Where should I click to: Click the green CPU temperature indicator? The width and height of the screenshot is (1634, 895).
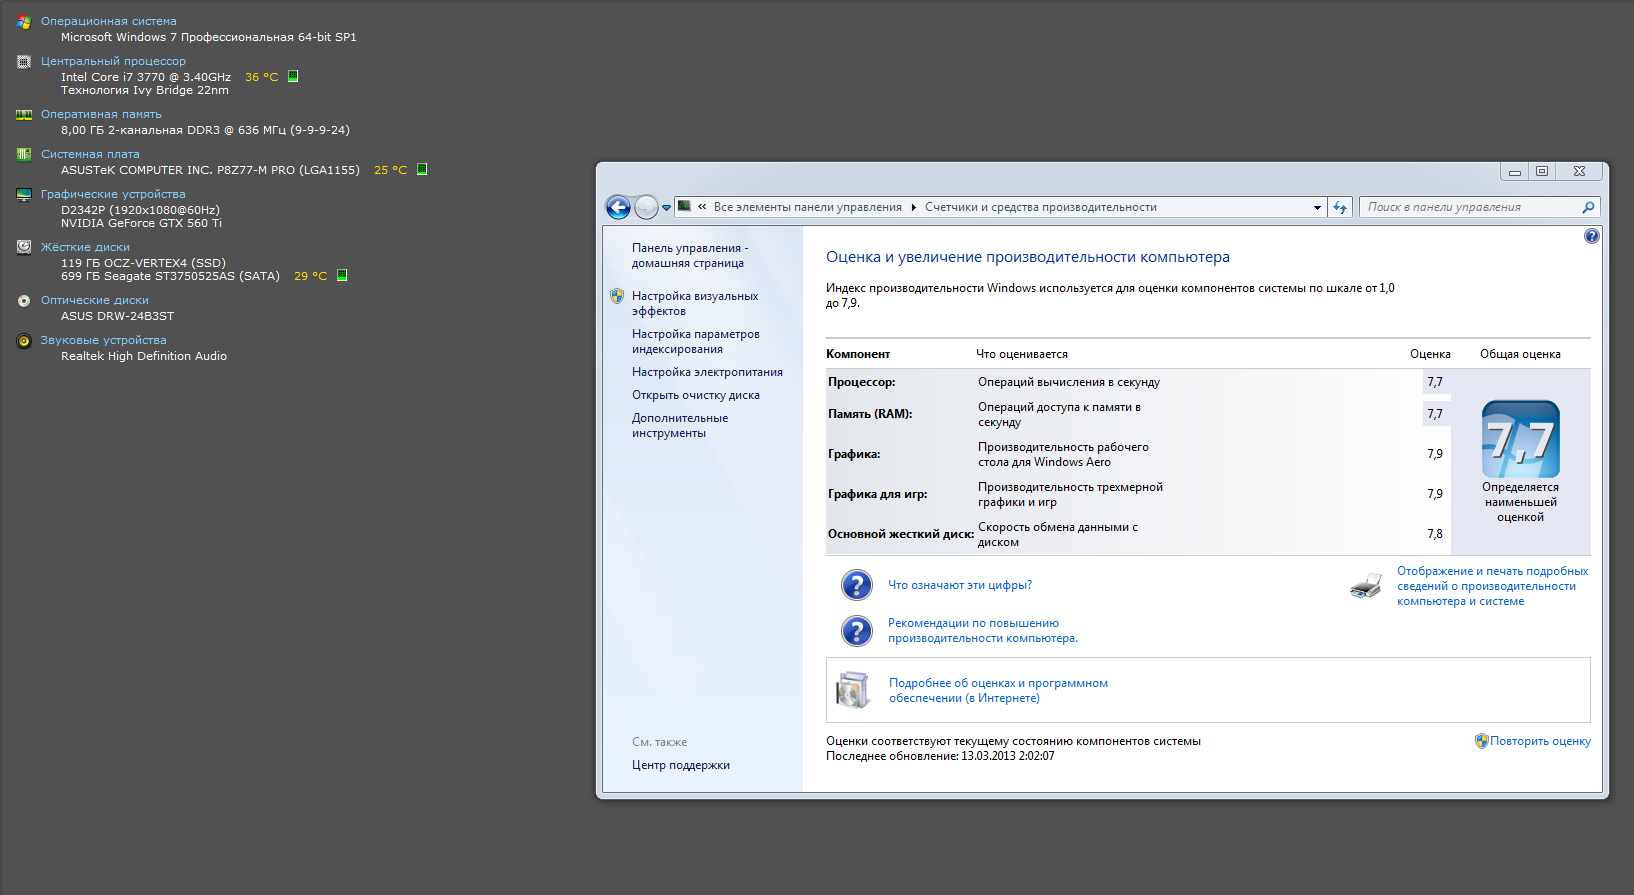[x=293, y=76]
